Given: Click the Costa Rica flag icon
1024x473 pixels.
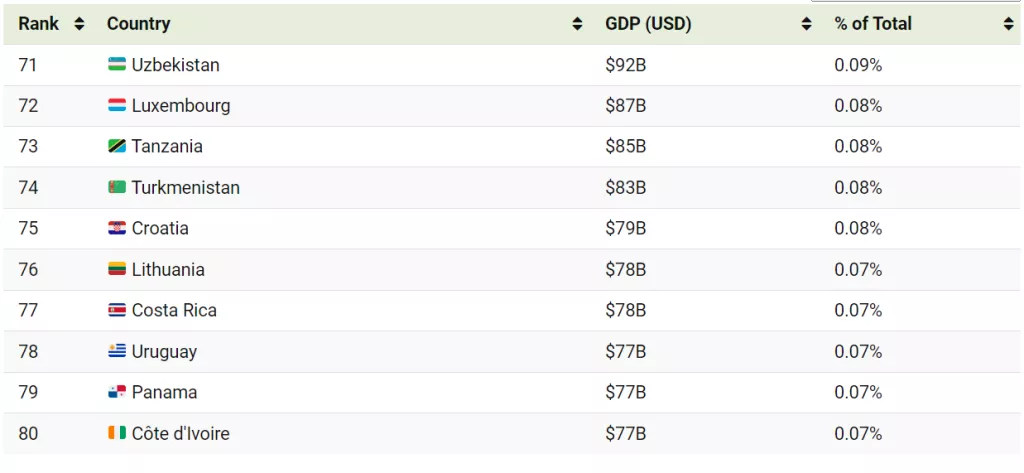Looking at the screenshot, I should (117, 311).
